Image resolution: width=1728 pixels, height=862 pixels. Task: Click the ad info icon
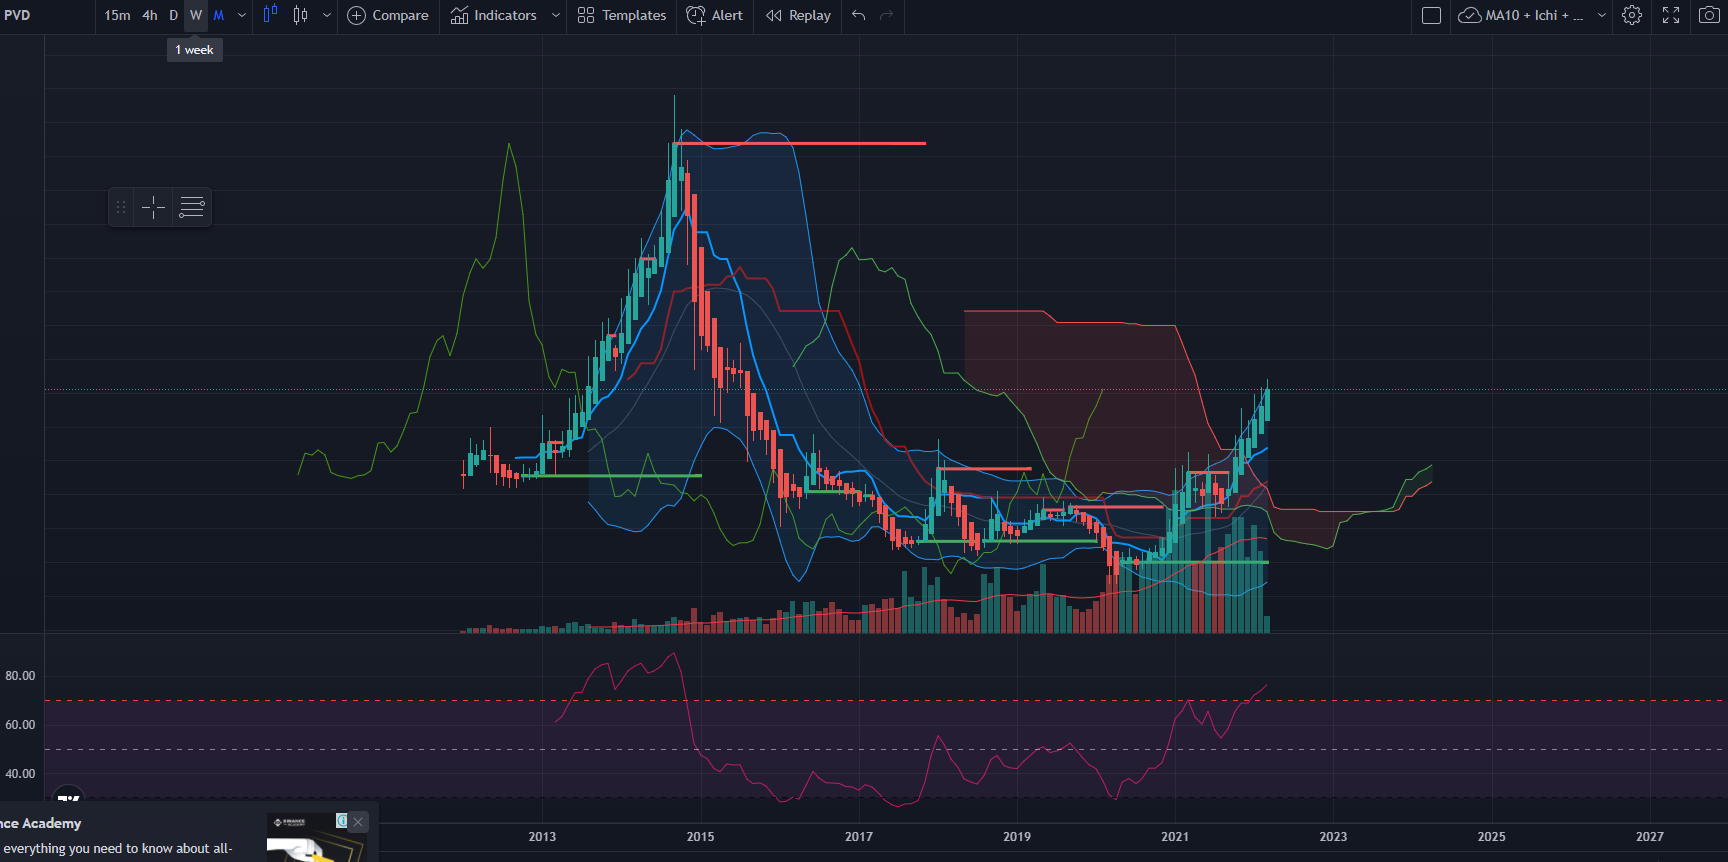[341, 821]
